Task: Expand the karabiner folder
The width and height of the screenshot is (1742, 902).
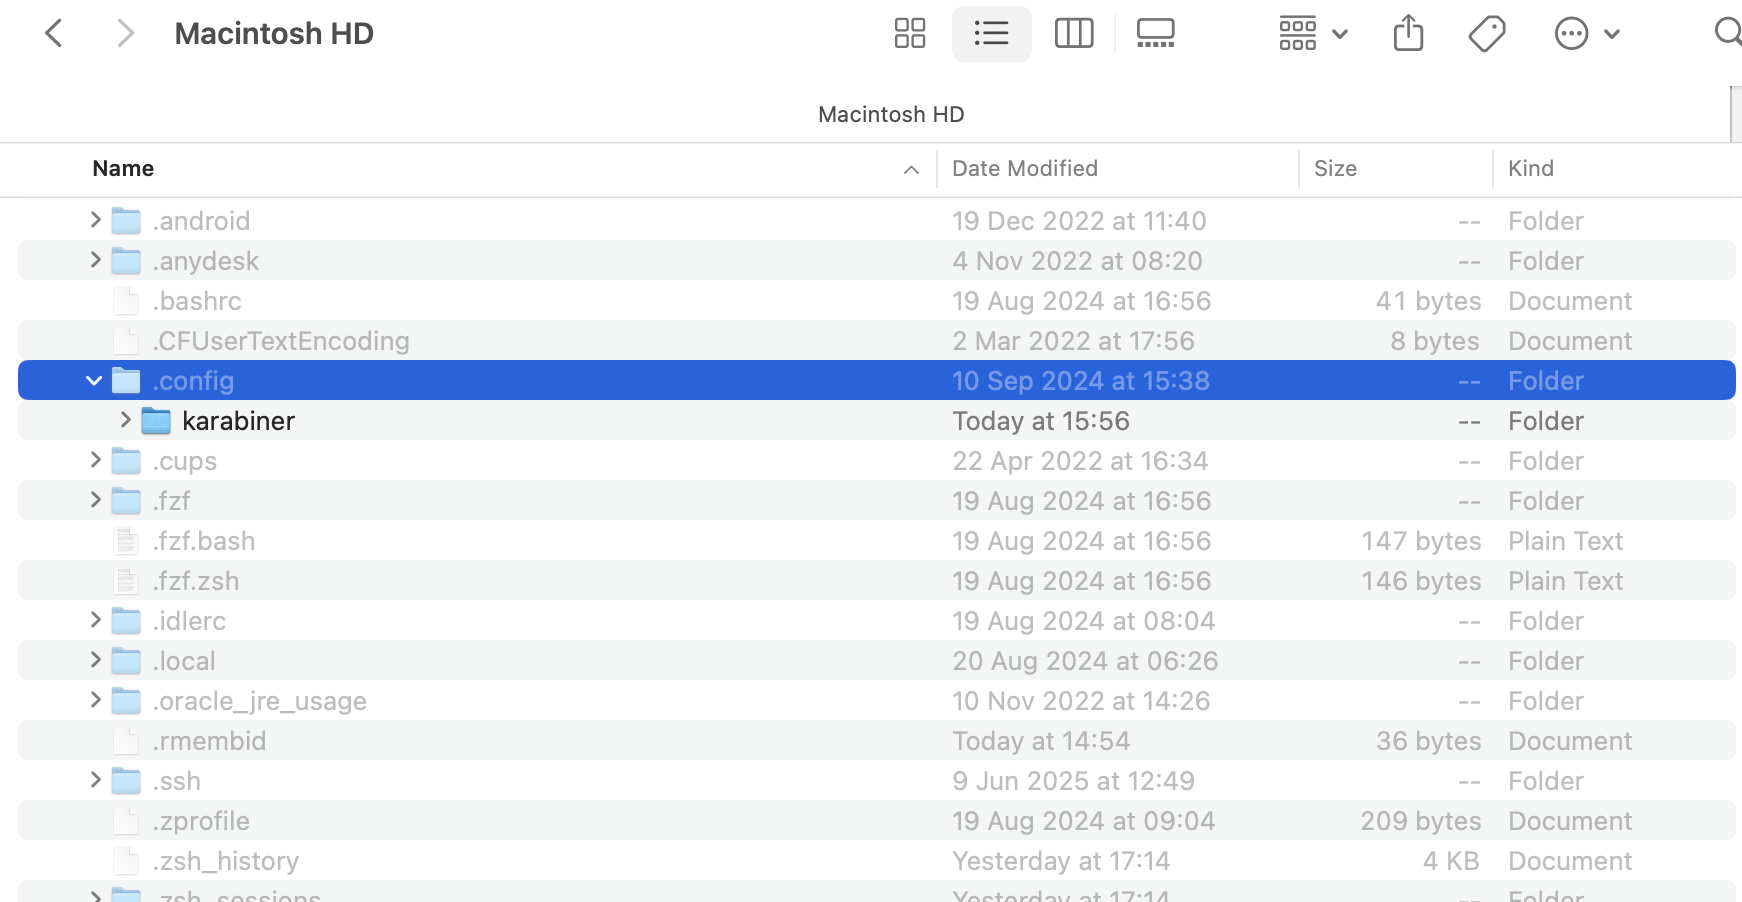Action: [125, 420]
